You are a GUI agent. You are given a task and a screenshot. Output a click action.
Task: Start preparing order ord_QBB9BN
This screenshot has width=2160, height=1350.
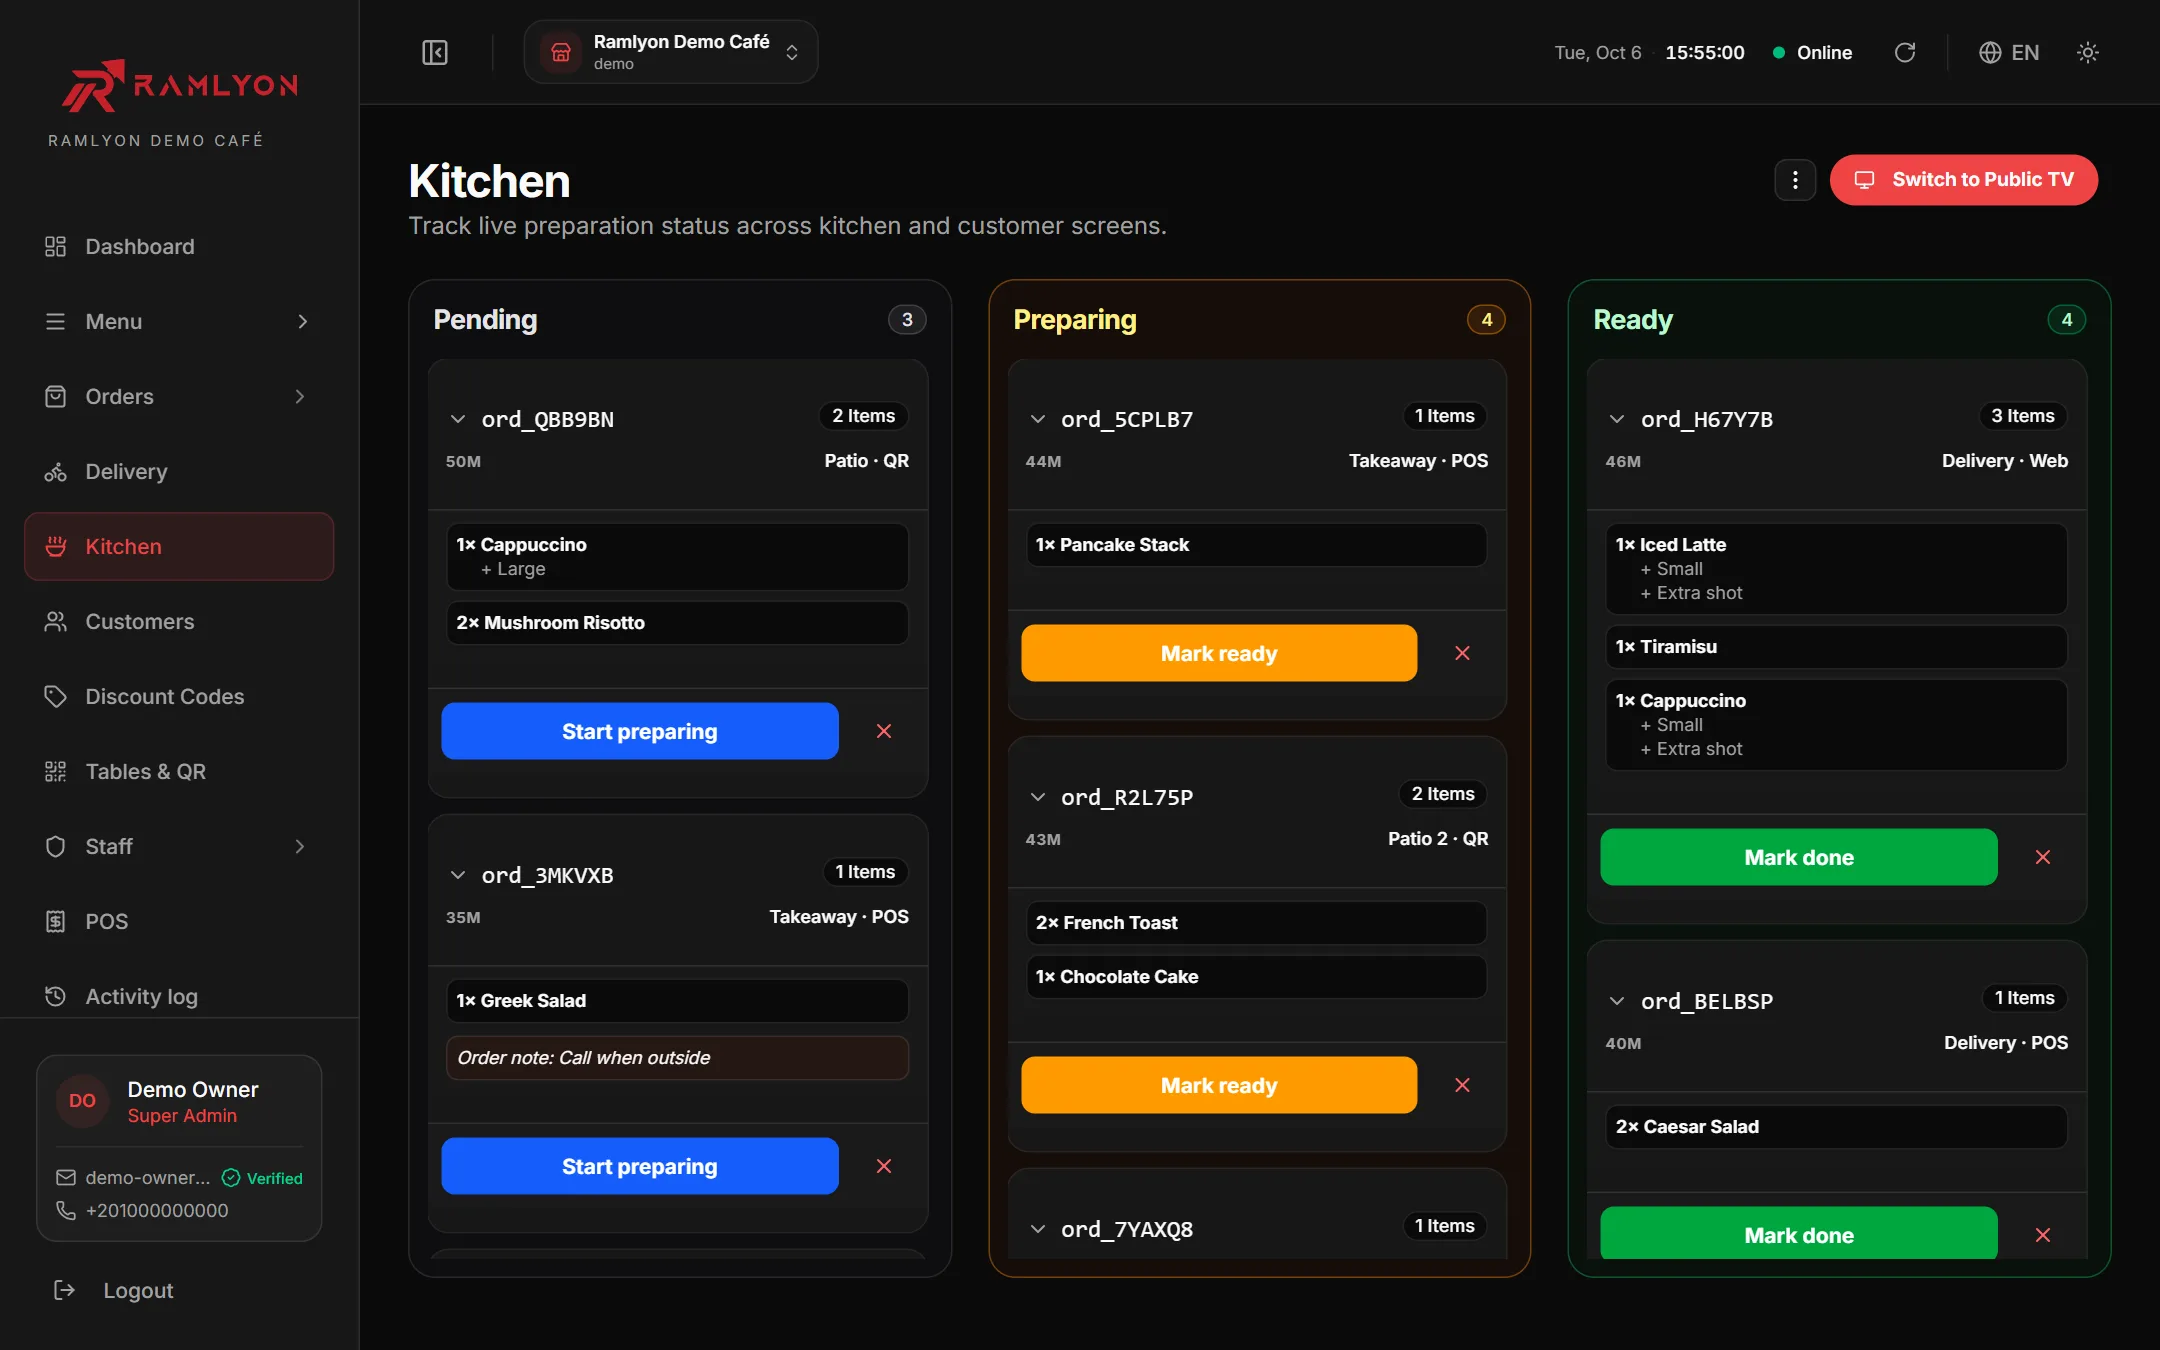[x=640, y=731]
